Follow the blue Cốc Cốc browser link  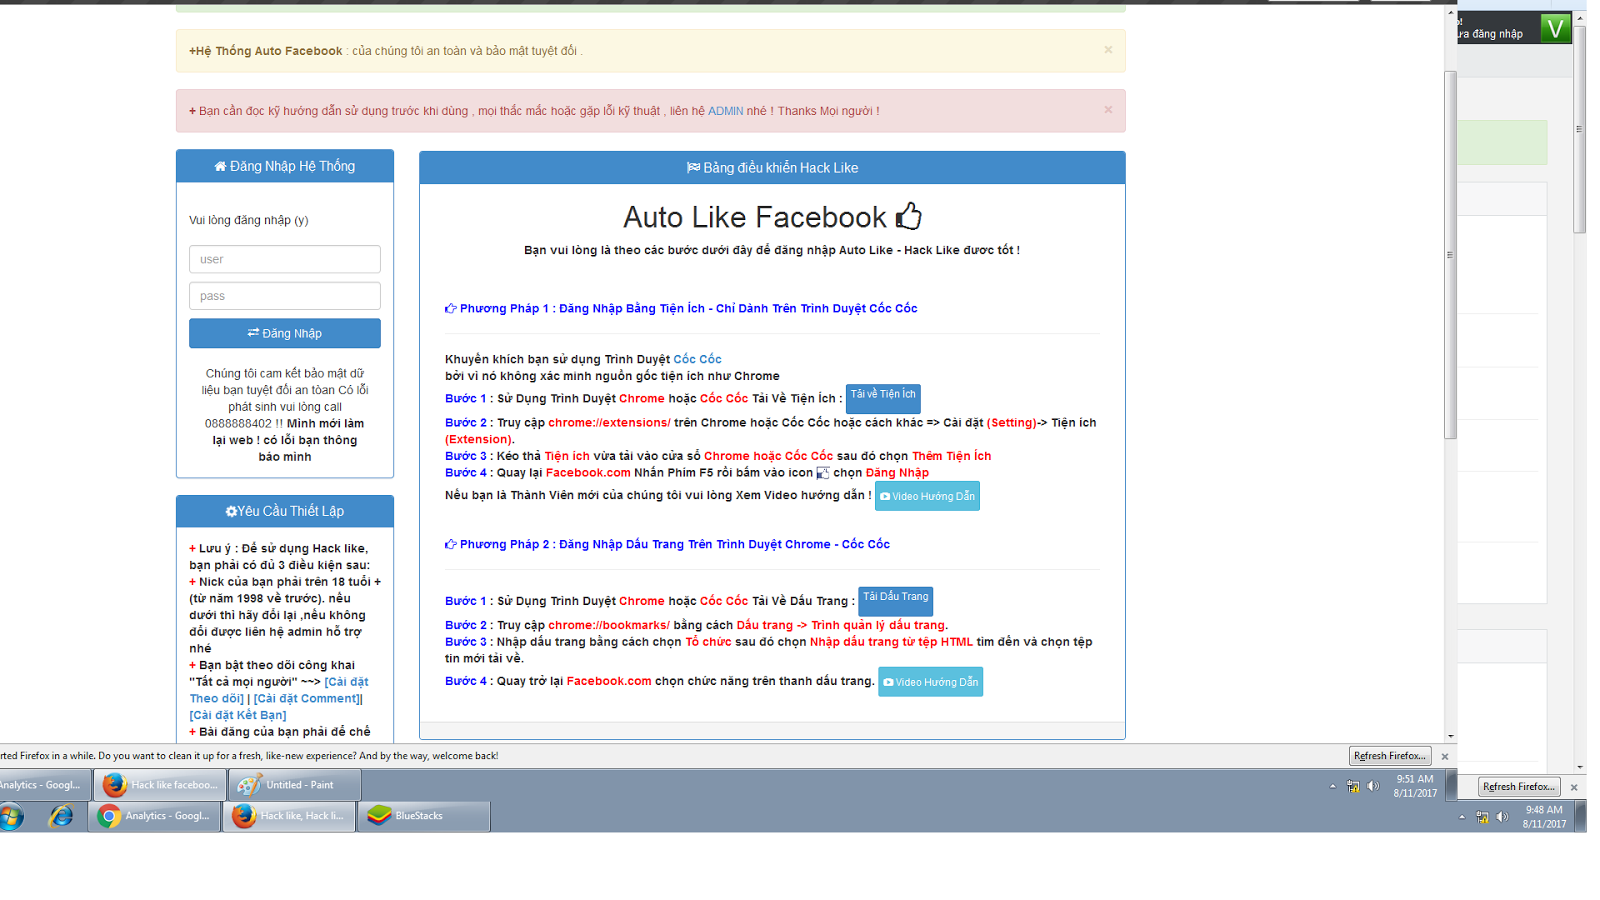coord(697,359)
